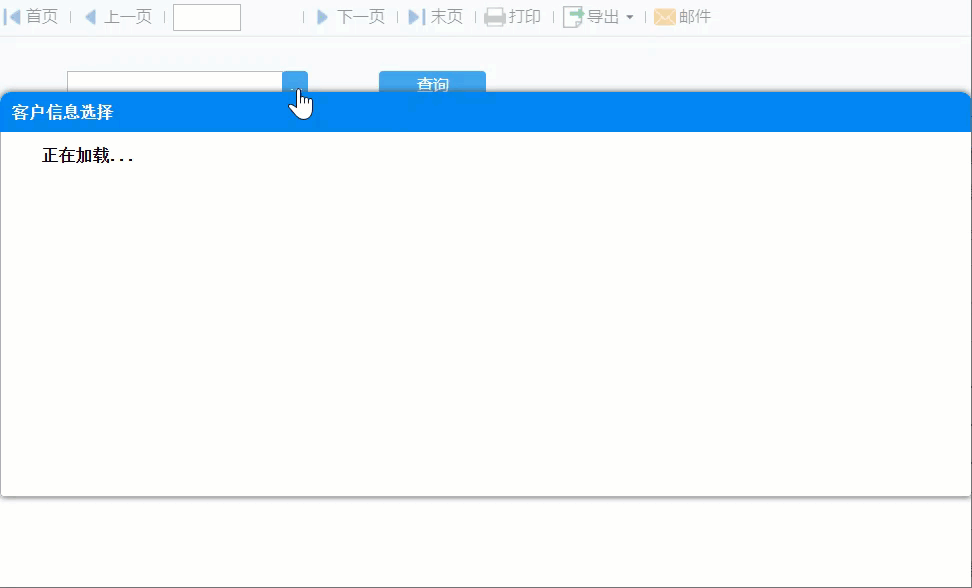Go to next page 下一页
972x588 pixels.
coord(351,17)
